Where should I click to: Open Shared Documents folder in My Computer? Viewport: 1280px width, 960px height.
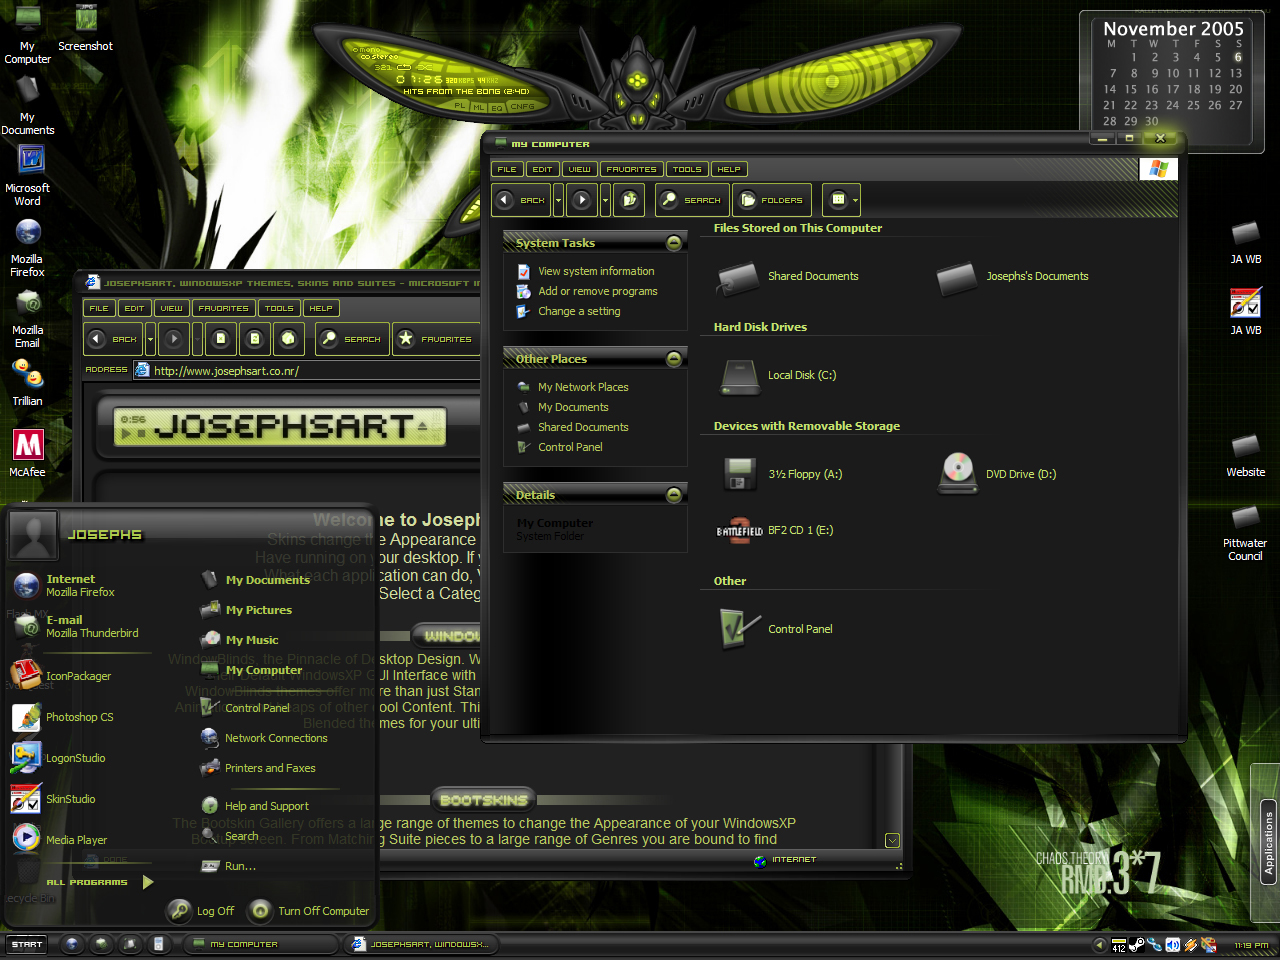pos(787,277)
